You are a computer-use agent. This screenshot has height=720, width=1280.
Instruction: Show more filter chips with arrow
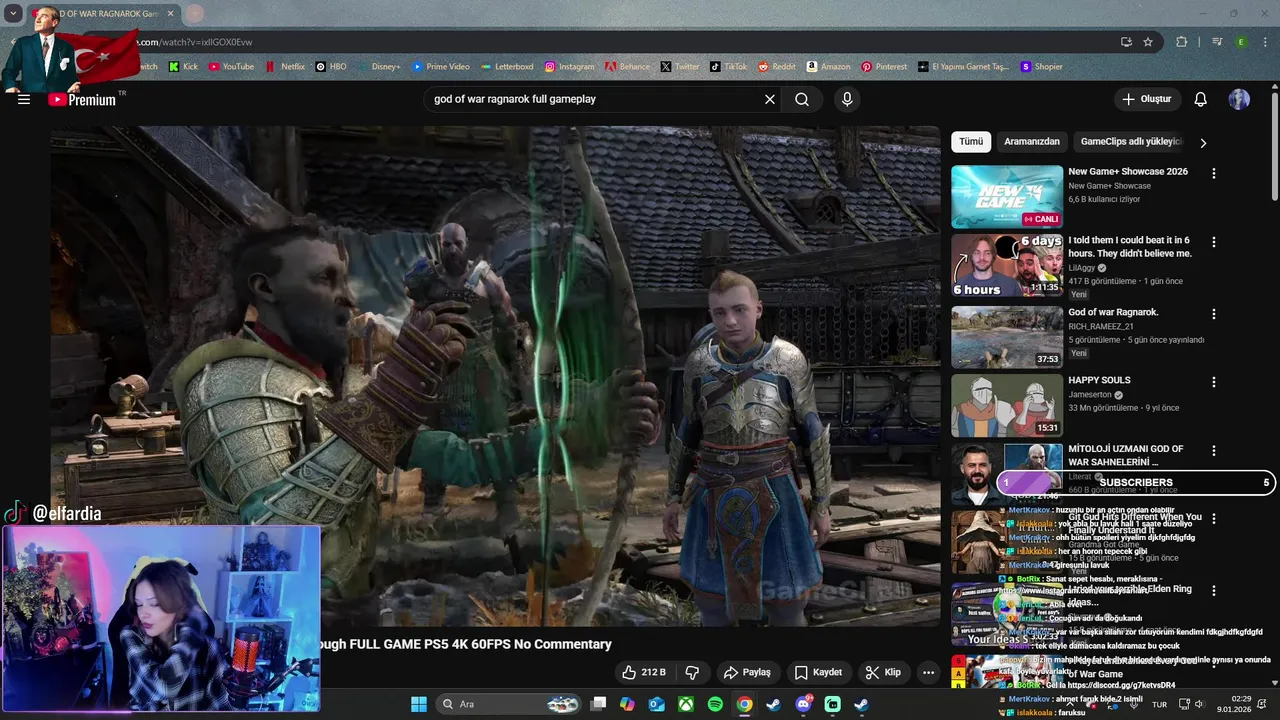pos(1203,142)
